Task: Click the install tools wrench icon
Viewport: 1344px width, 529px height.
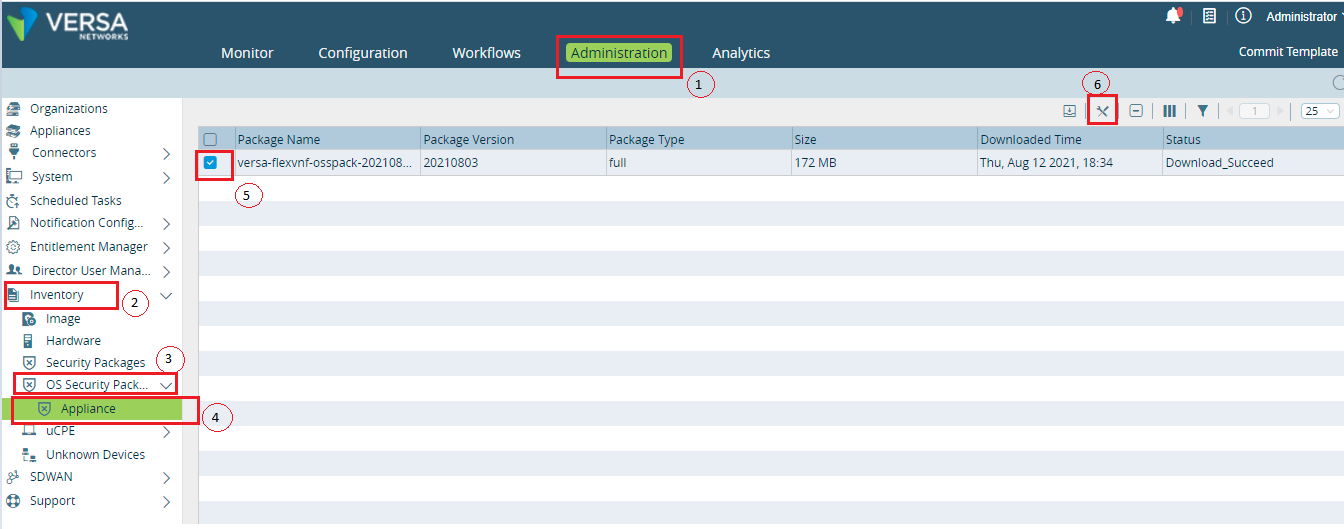Action: 1102,111
